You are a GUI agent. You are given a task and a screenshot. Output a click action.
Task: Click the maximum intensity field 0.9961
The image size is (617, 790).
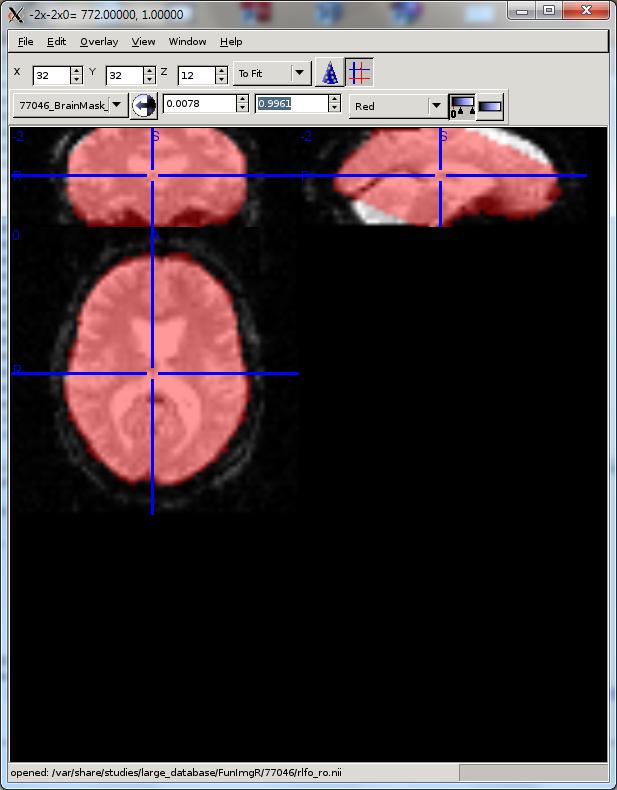(290, 104)
